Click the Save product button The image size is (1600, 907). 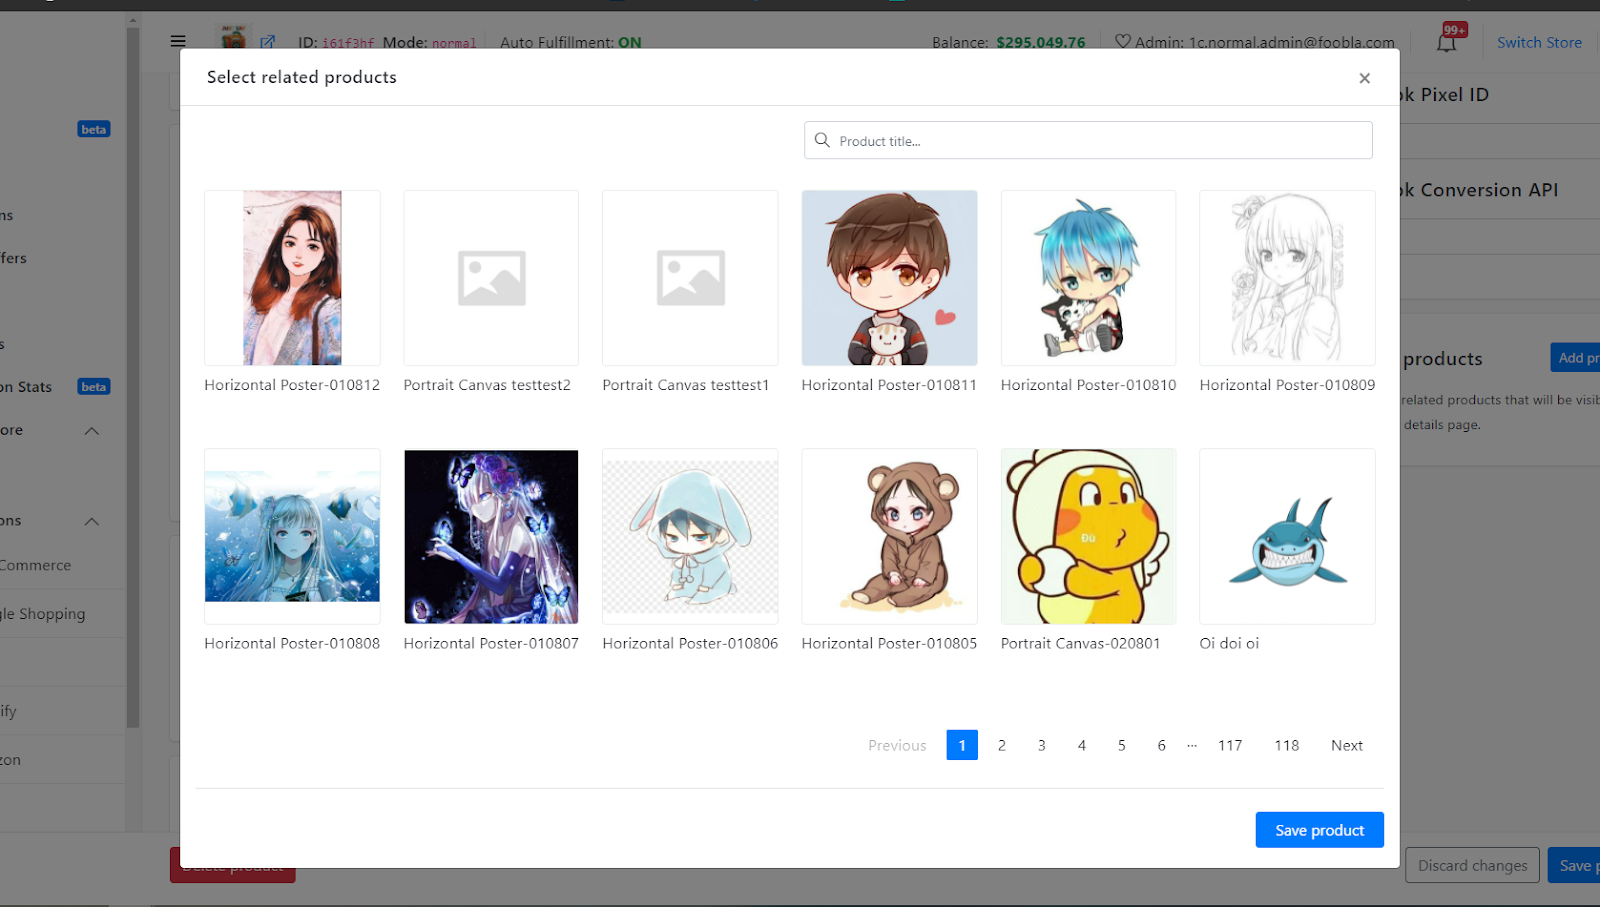point(1319,830)
